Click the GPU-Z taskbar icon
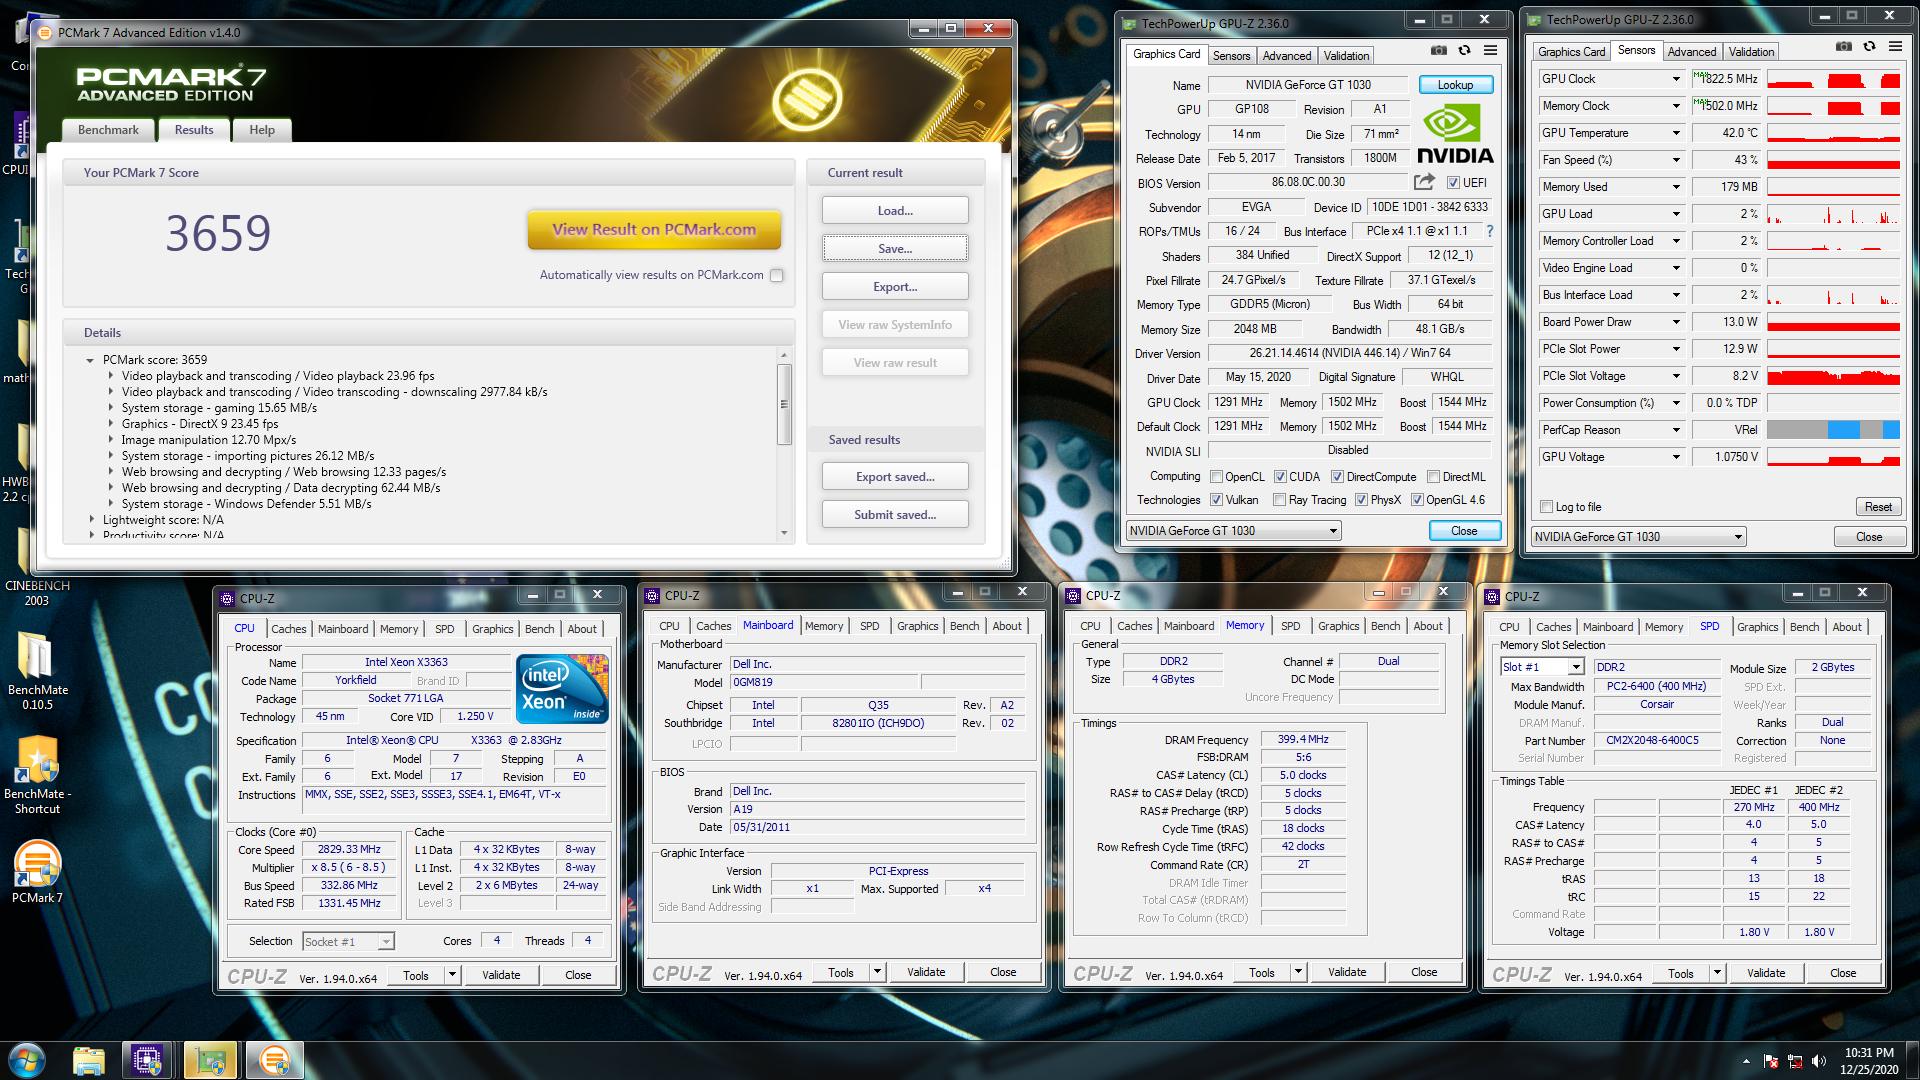This screenshot has height=1080, width=1920. click(x=211, y=1061)
